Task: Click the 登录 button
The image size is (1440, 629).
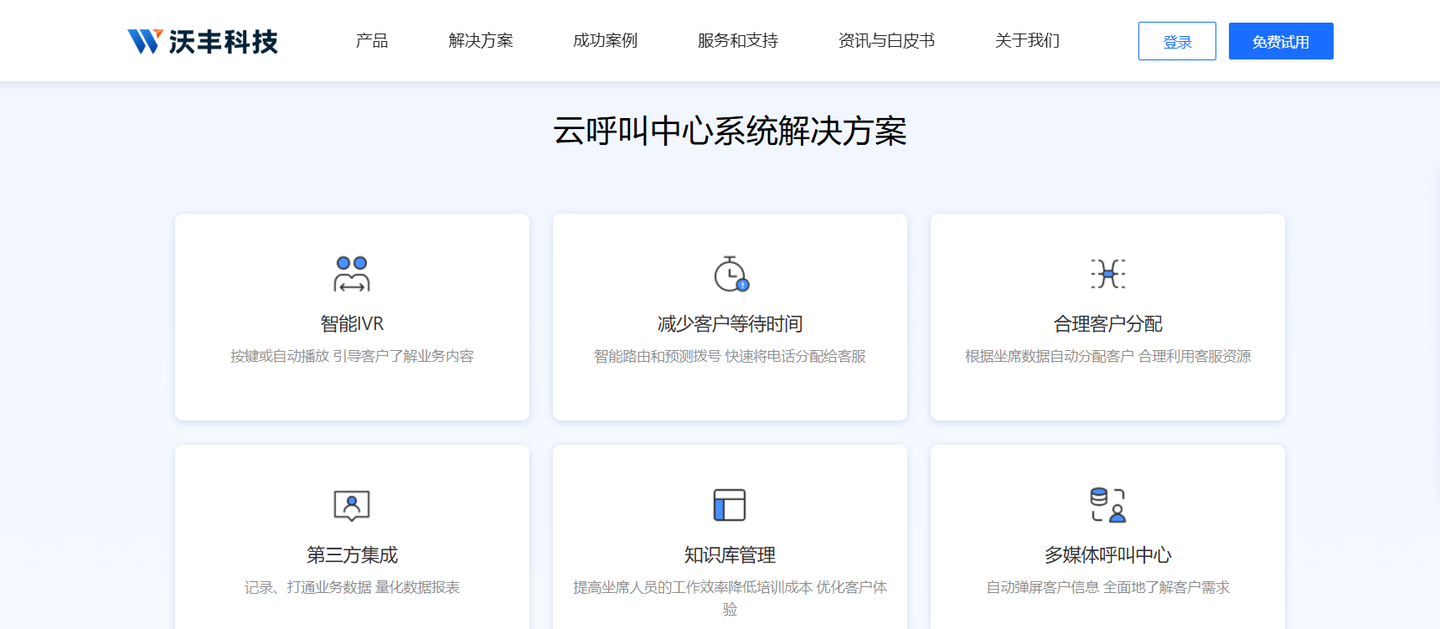Action: point(1177,42)
